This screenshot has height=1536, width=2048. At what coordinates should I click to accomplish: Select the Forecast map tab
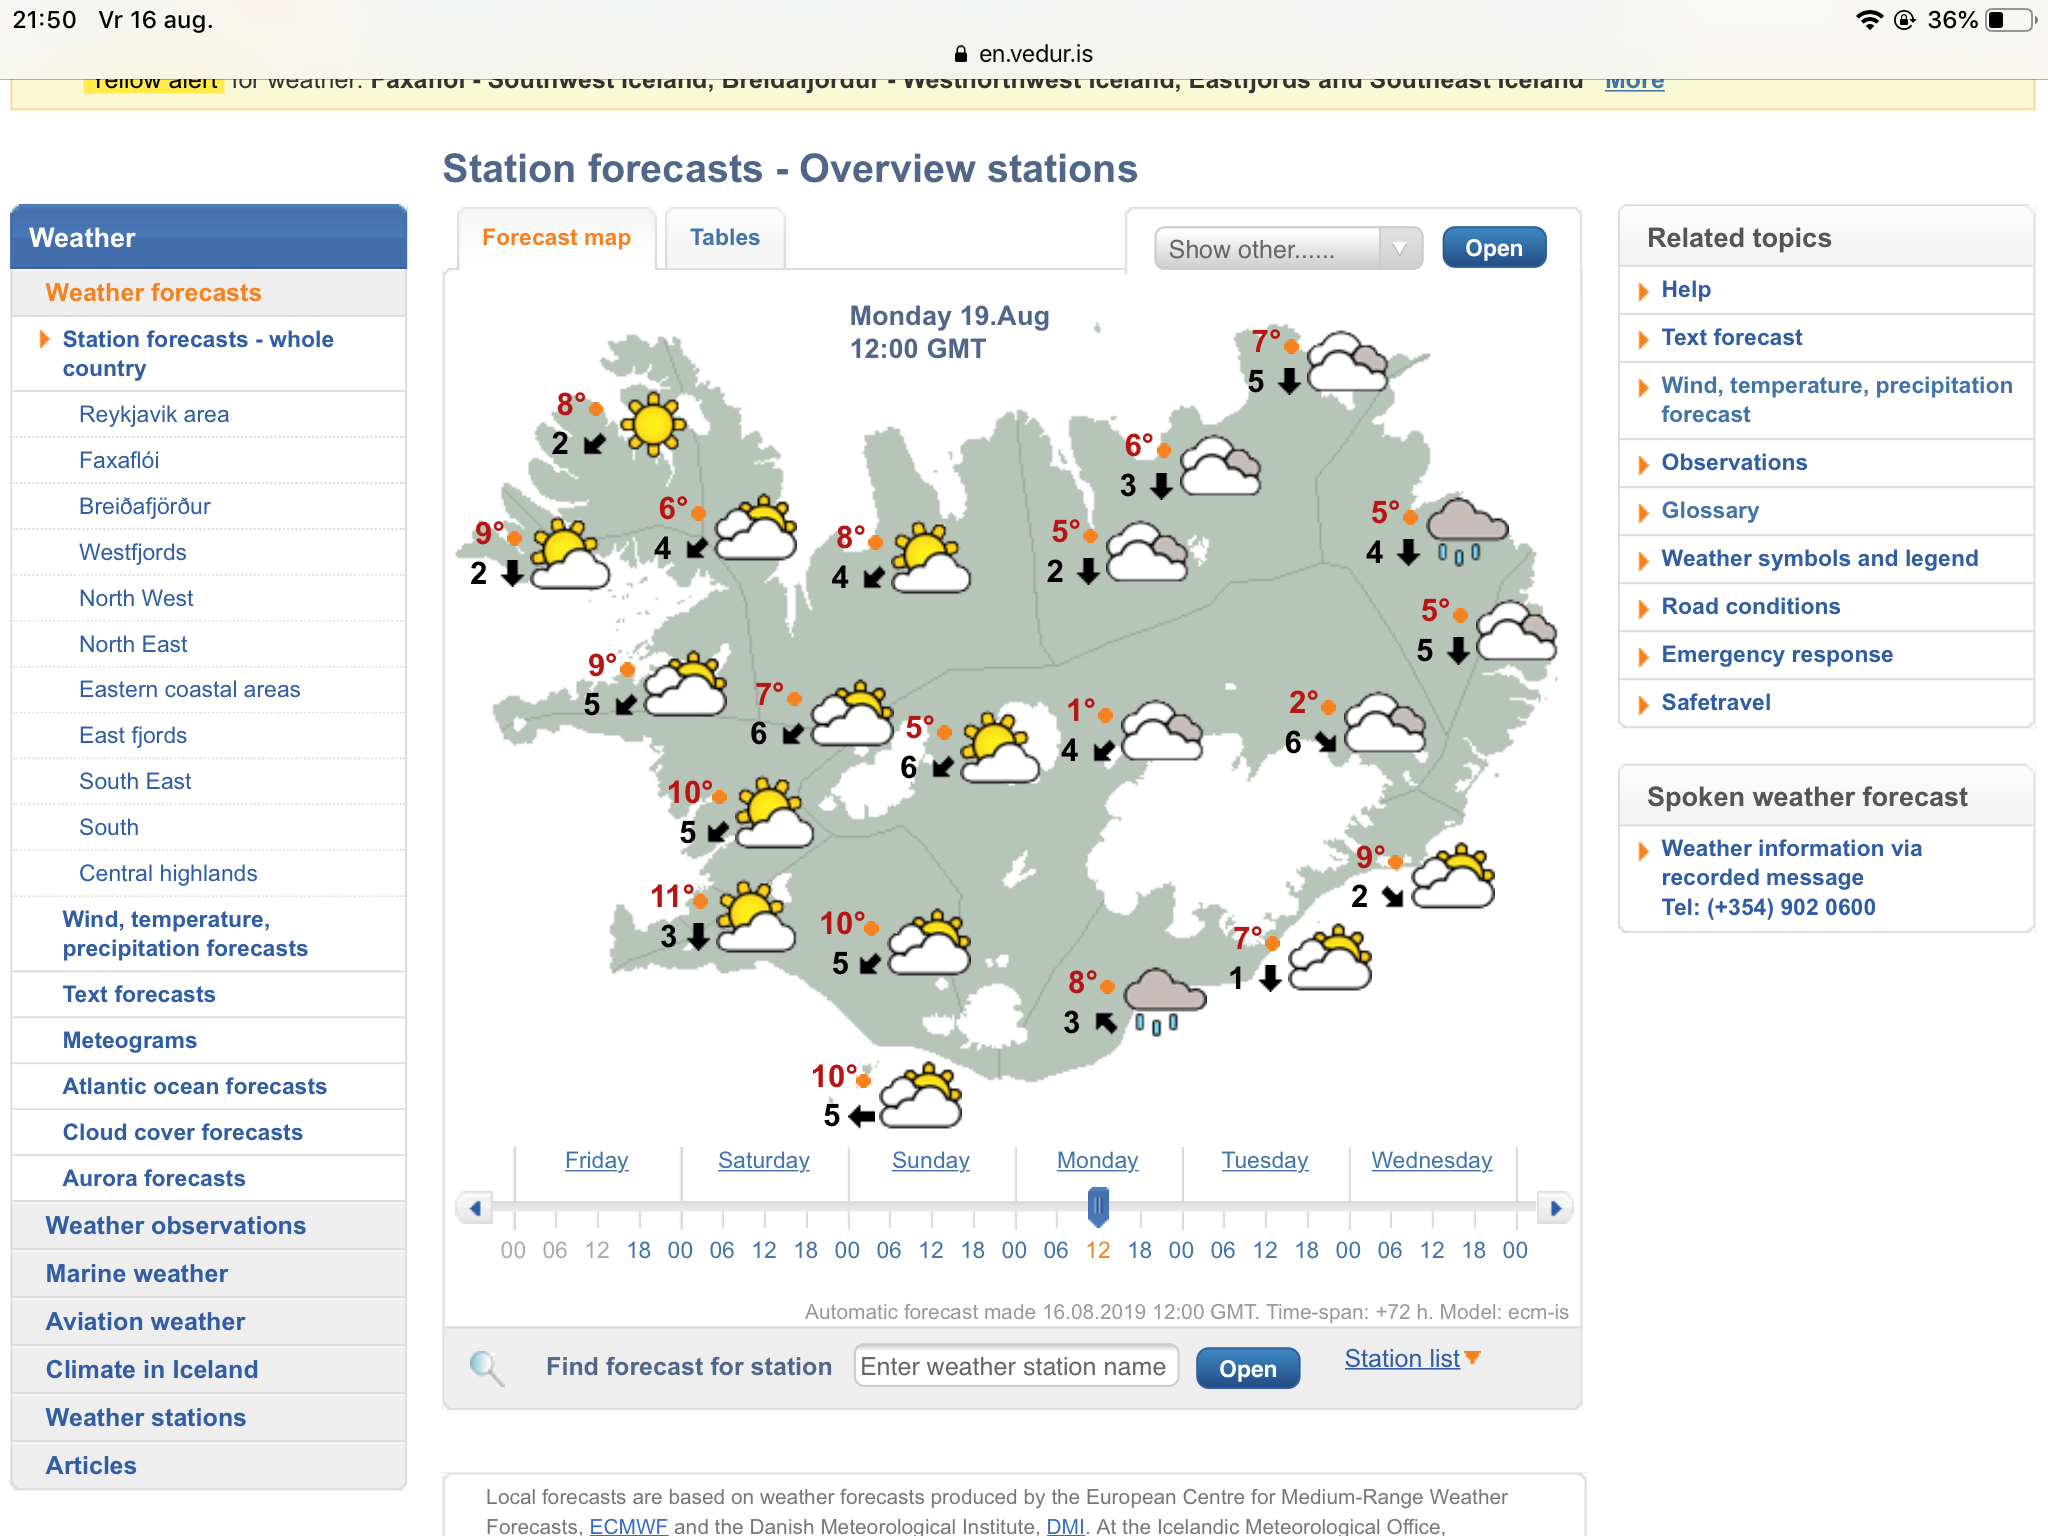(x=556, y=238)
